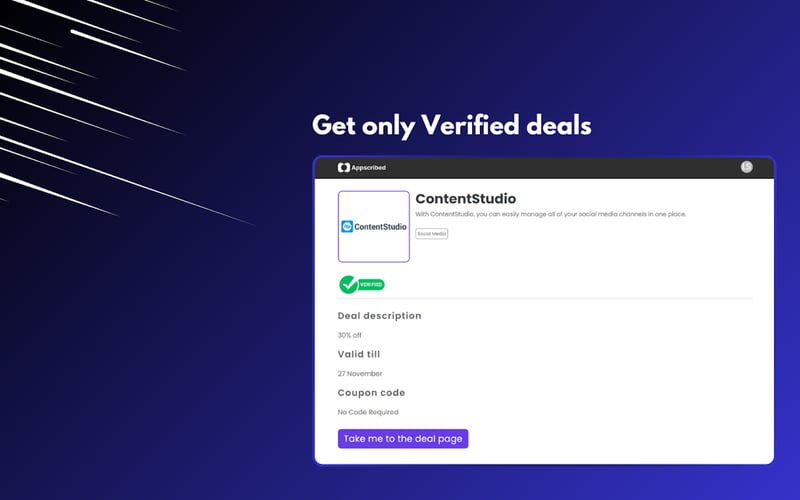Select the Social Media category tag

pos(432,234)
